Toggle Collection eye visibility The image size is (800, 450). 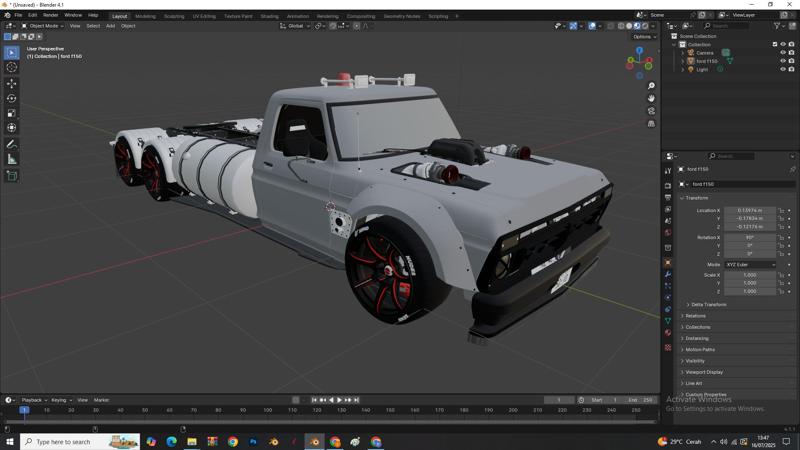(783, 44)
